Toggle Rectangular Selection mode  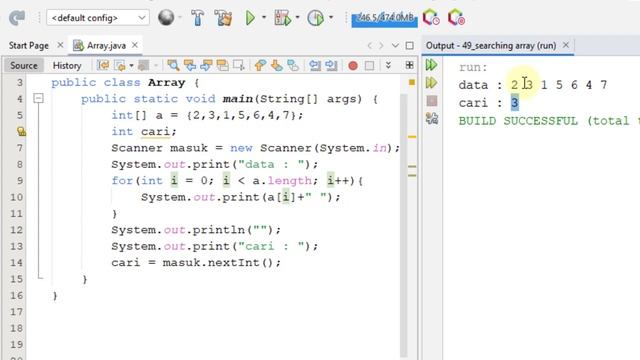239,65
